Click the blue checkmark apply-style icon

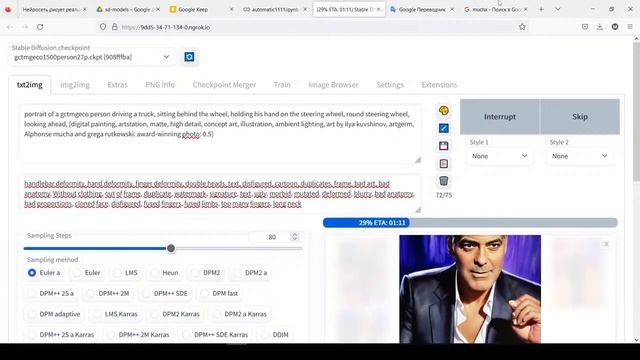(444, 128)
